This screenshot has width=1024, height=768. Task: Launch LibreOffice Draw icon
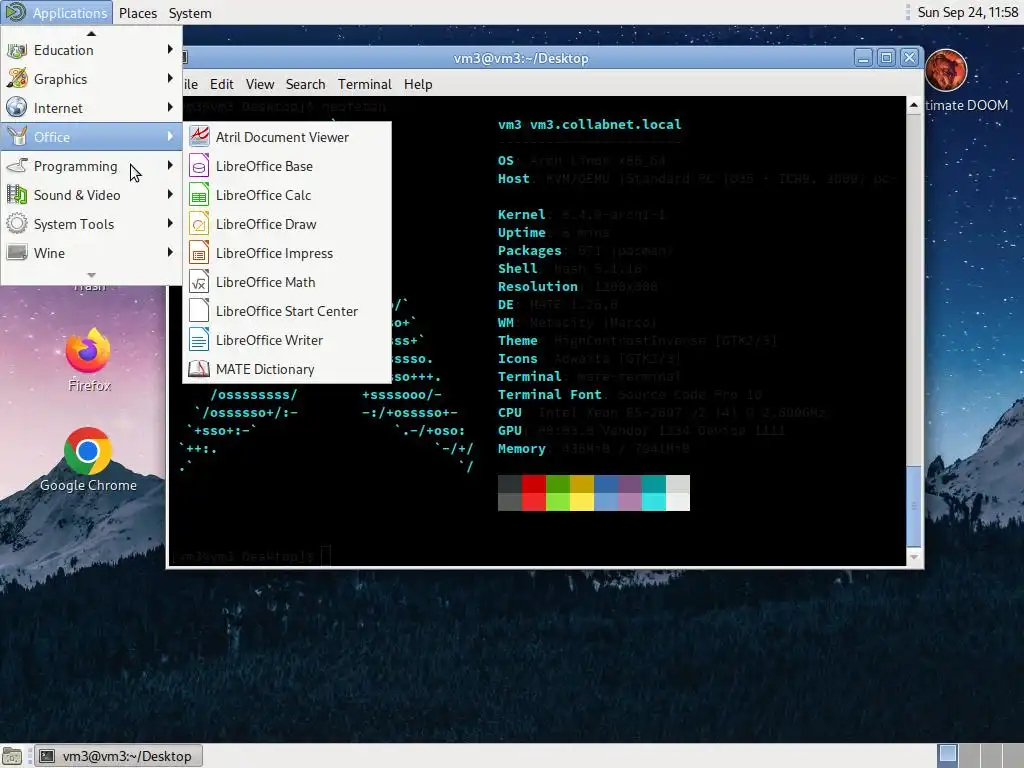199,224
